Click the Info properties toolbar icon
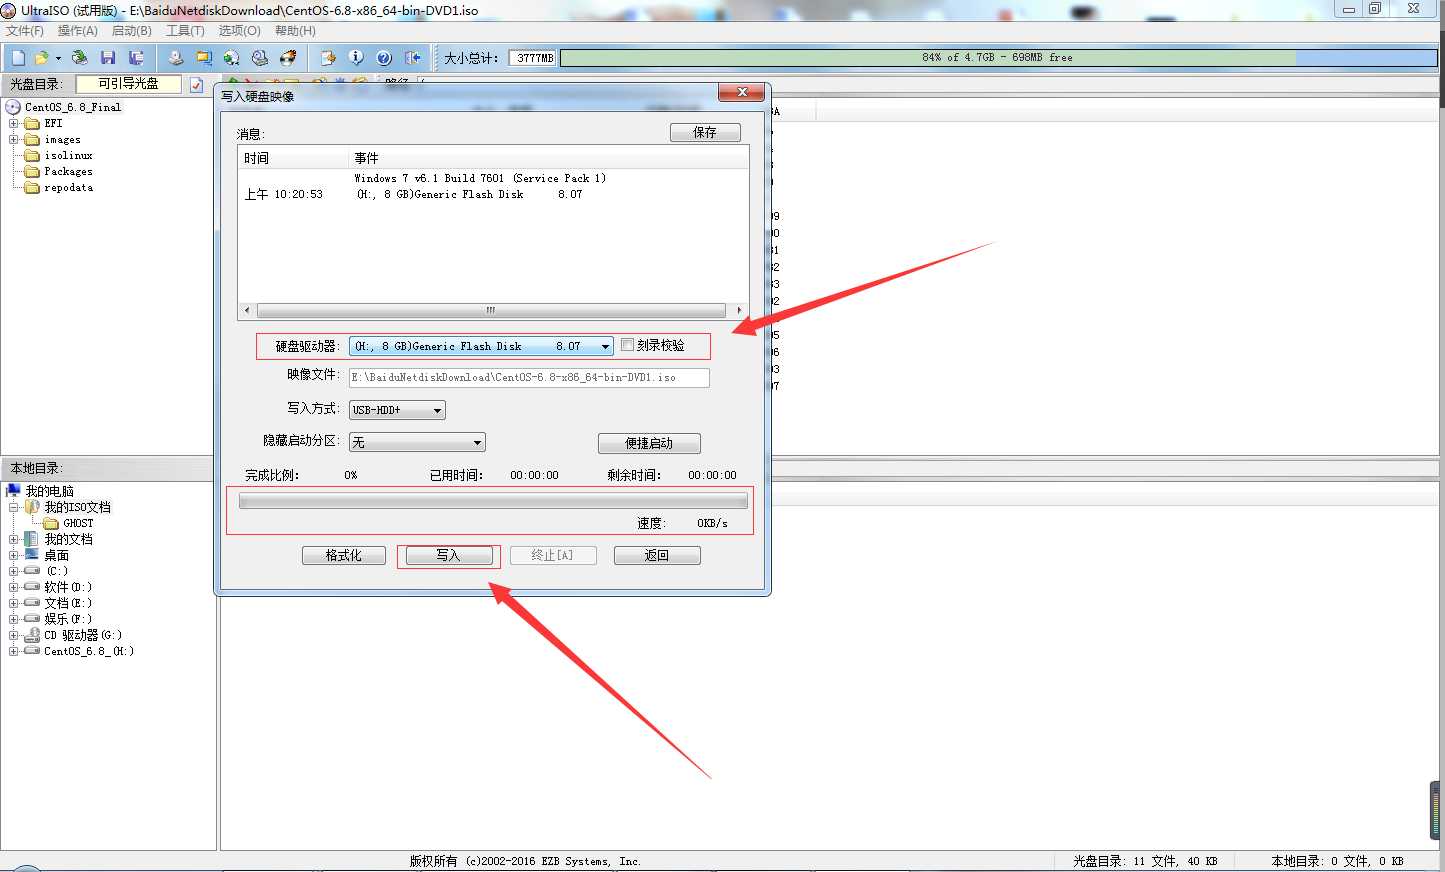The image size is (1445, 872). [x=355, y=58]
